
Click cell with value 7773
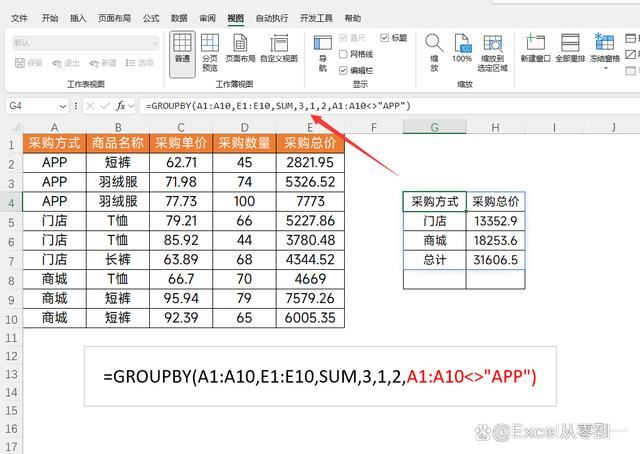[310, 201]
